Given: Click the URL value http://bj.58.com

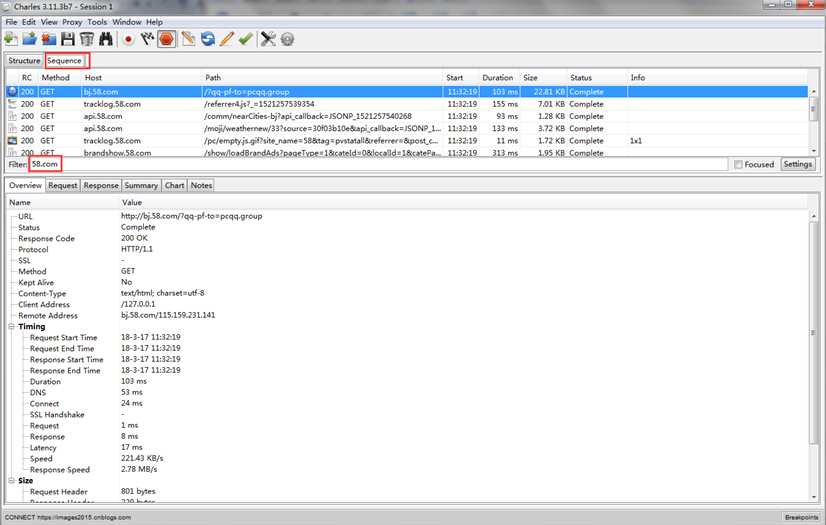Looking at the screenshot, I should pos(191,216).
